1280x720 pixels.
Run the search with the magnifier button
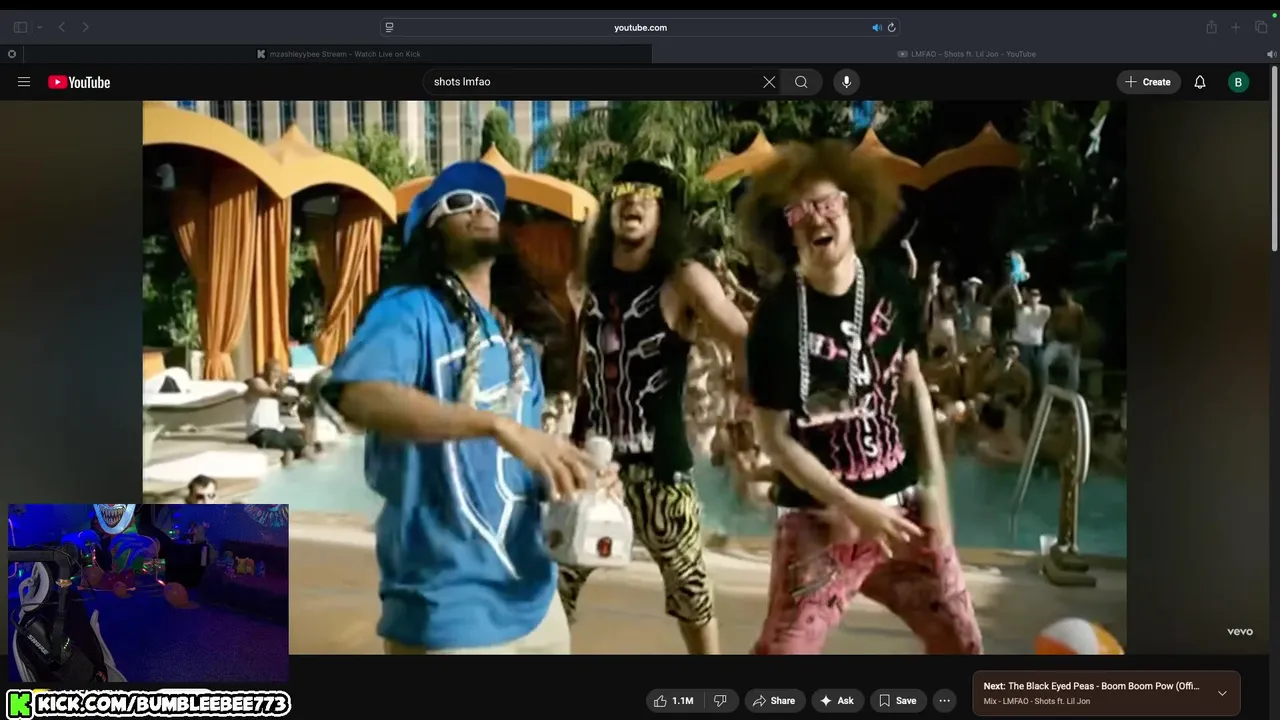801,82
